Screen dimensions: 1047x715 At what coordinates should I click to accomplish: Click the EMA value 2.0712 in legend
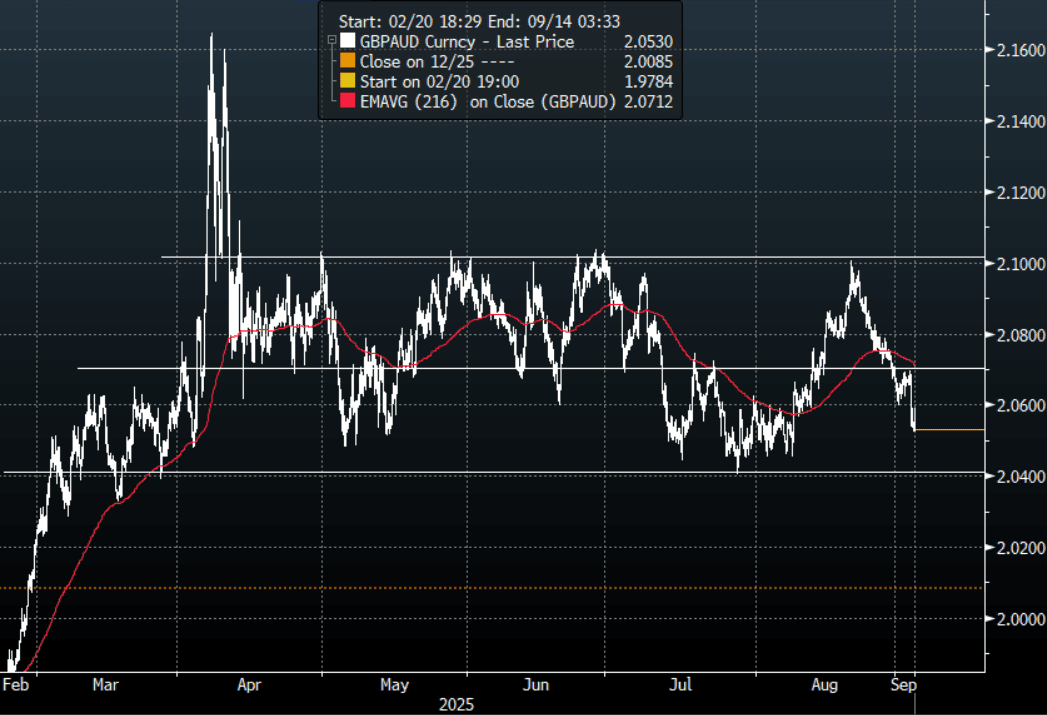(x=648, y=101)
